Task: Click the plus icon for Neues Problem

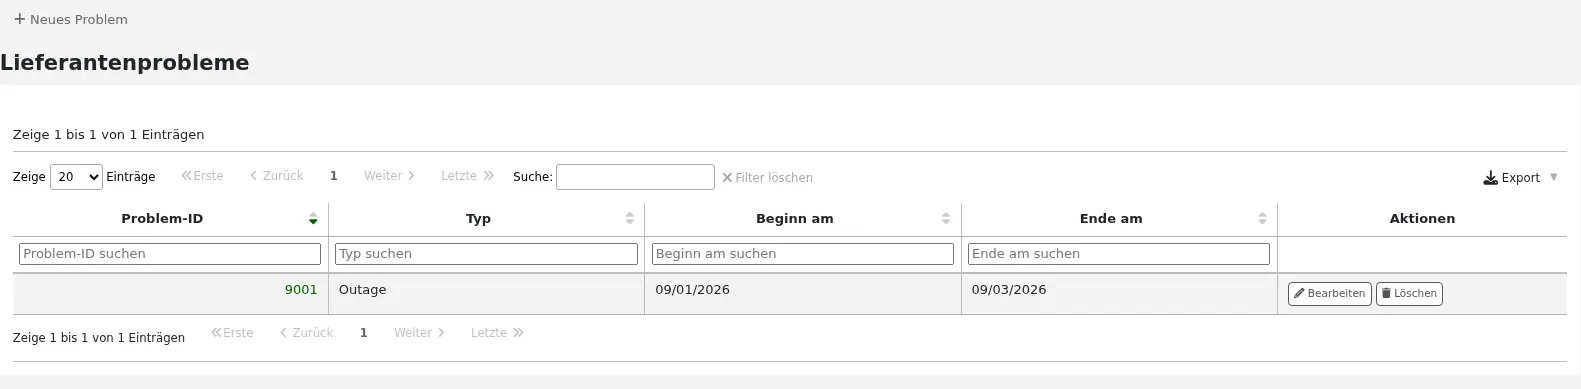Action: pos(19,19)
